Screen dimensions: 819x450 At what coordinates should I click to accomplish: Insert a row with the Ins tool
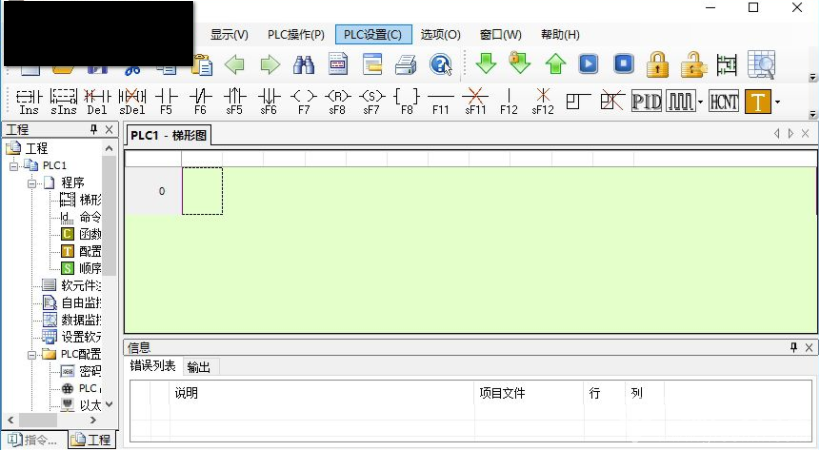(29, 101)
